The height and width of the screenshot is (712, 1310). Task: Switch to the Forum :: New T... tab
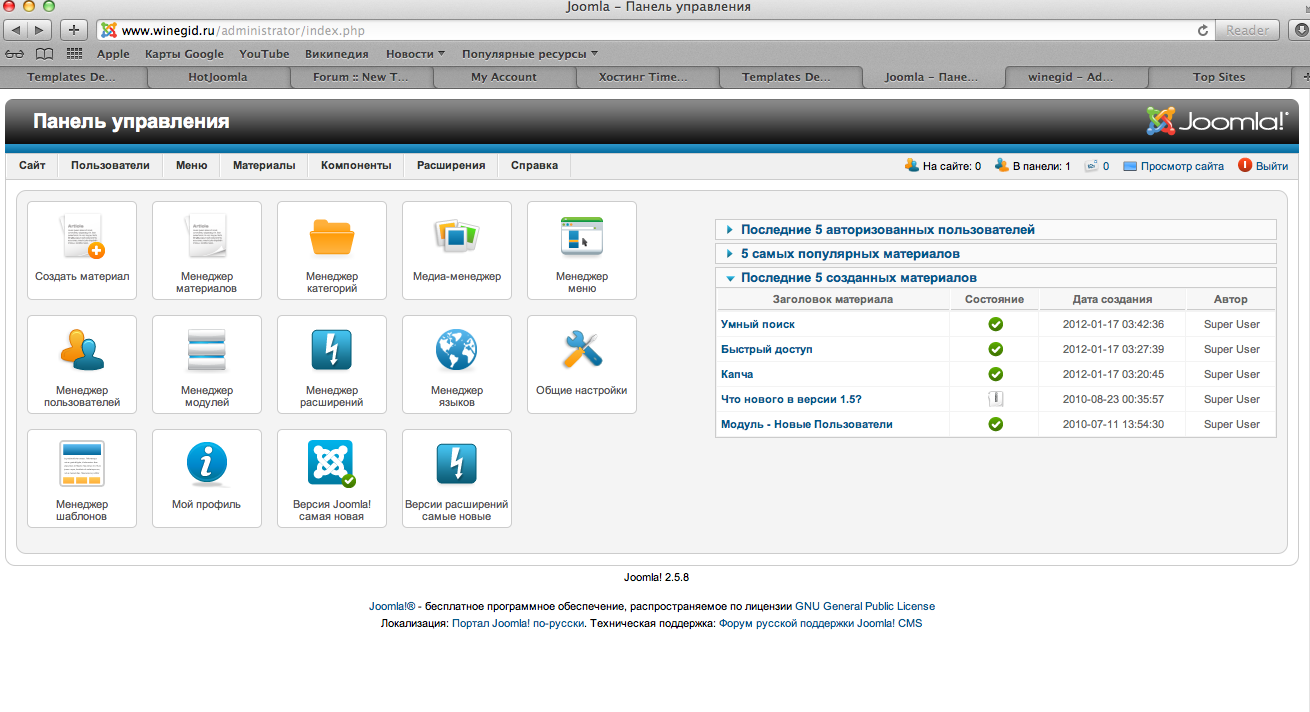tap(361, 77)
